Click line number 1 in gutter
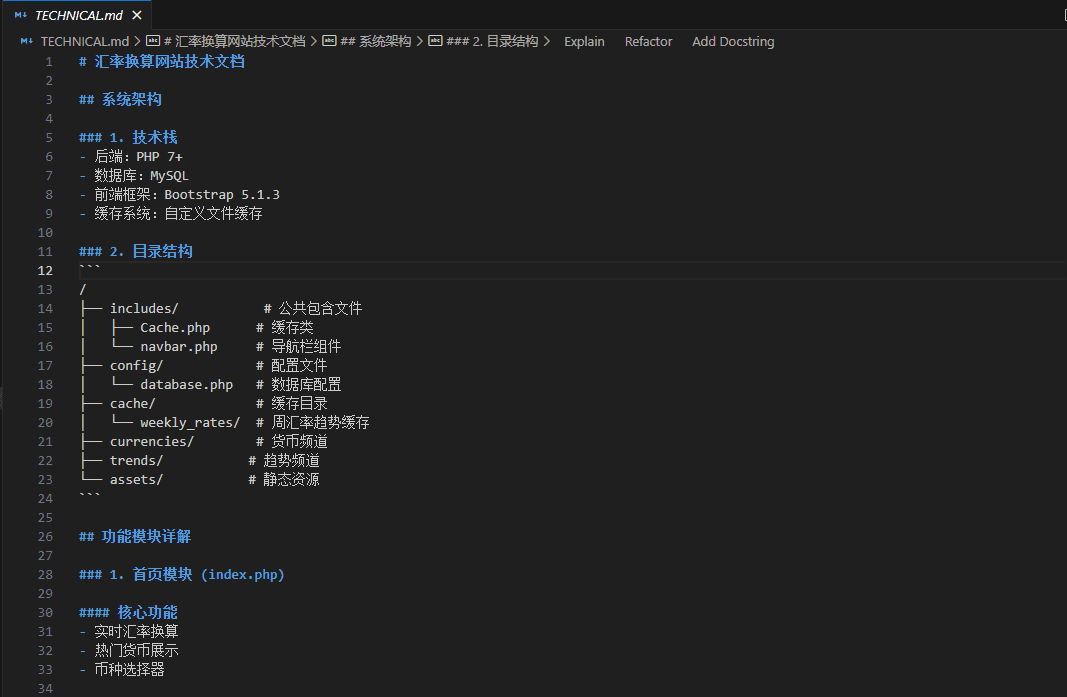Image resolution: width=1067 pixels, height=697 pixels. tap(49, 62)
